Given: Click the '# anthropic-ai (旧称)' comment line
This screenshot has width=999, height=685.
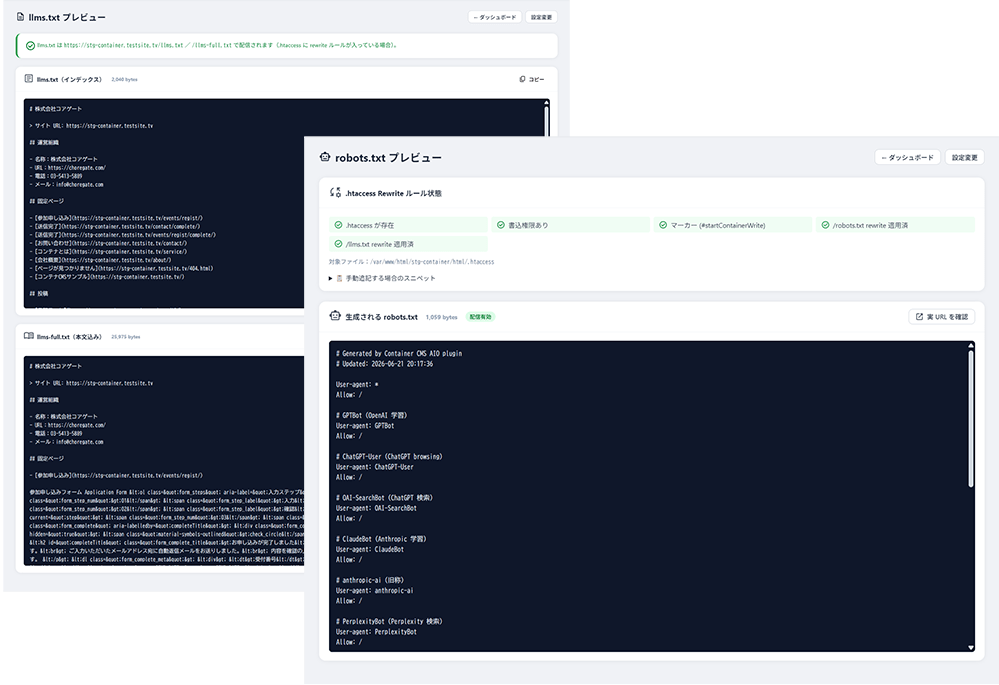Looking at the screenshot, I should 370,580.
